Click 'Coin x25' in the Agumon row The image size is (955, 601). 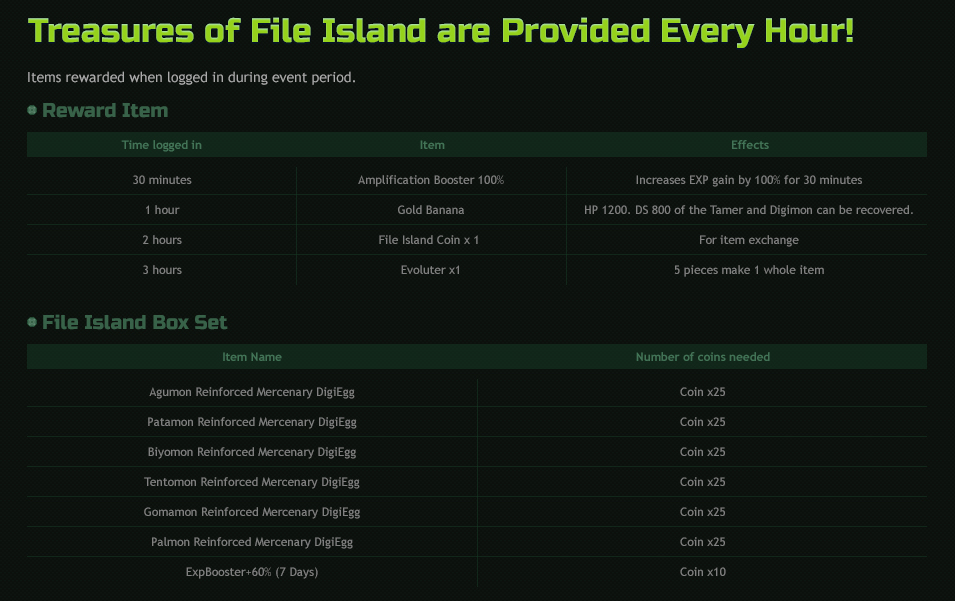pos(702,392)
